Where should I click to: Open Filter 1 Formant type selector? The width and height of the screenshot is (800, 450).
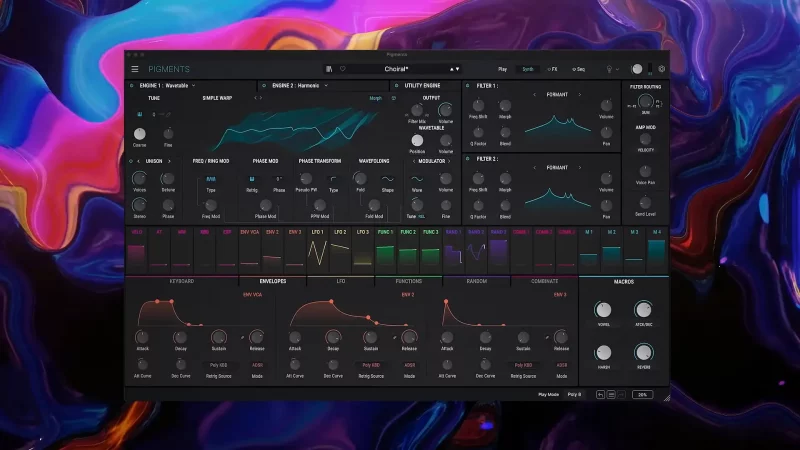tap(556, 95)
